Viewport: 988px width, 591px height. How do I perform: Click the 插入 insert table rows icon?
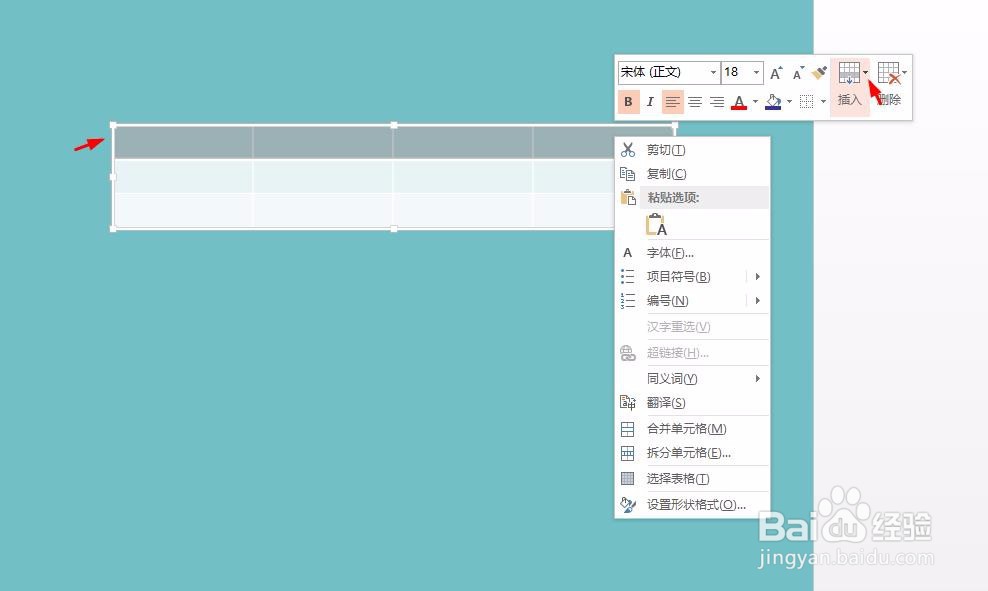click(848, 74)
